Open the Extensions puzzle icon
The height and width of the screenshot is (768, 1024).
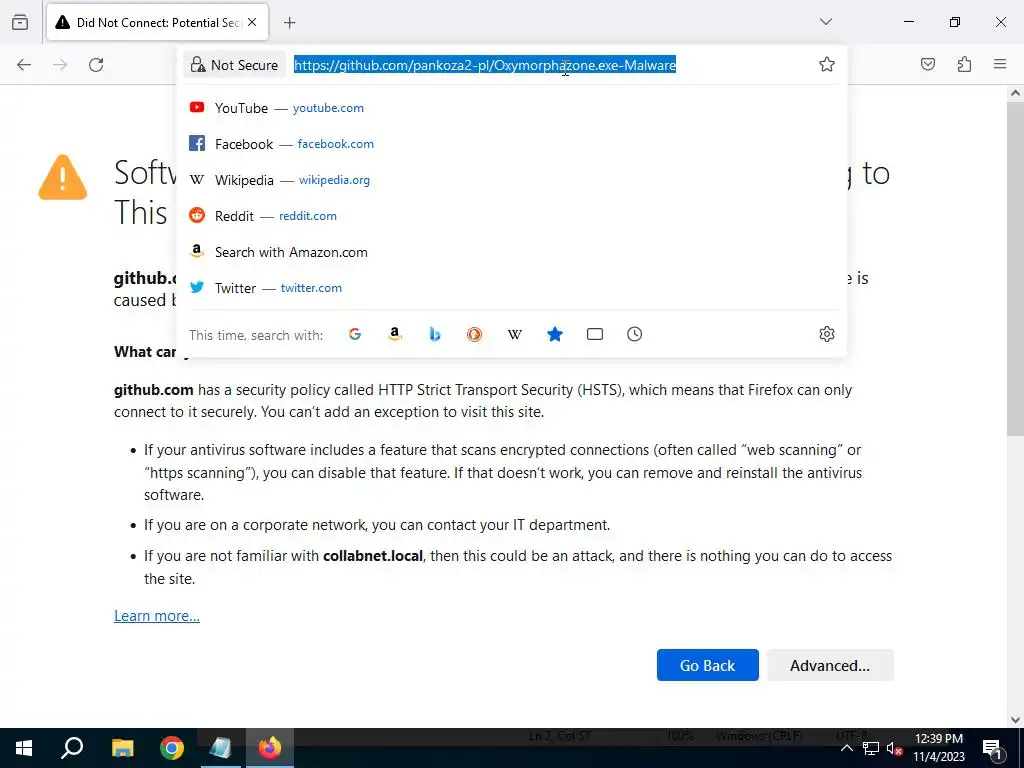pos(964,64)
